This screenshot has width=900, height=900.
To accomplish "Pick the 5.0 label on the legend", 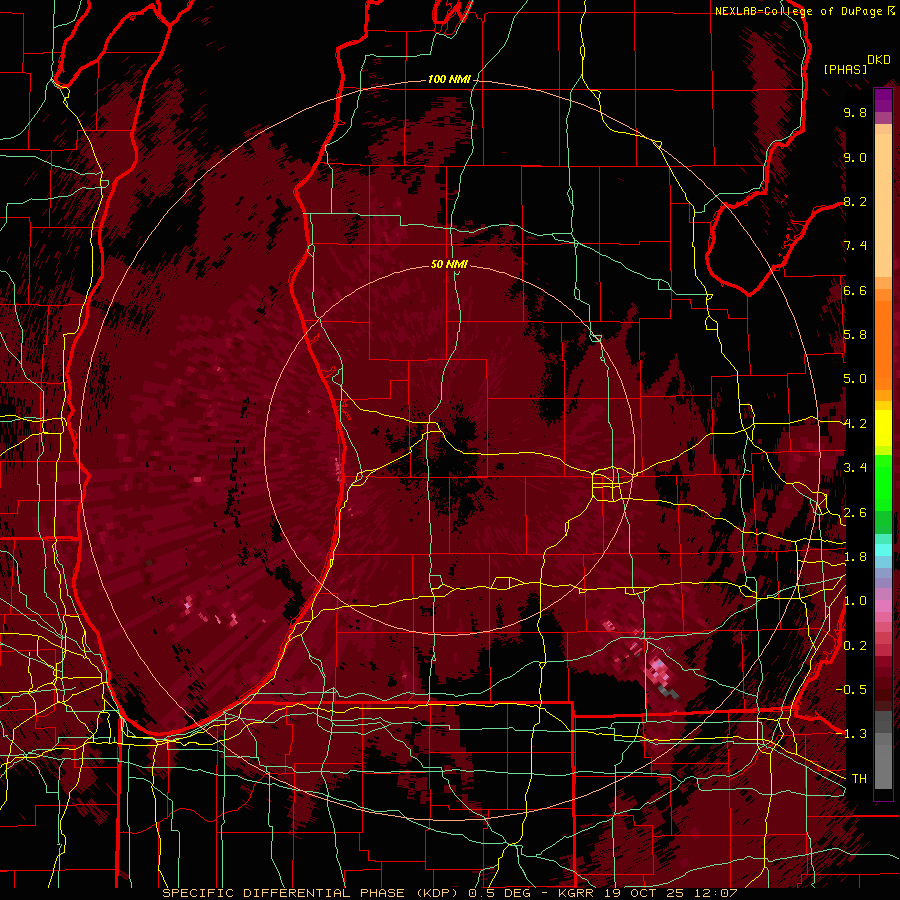I will (x=855, y=379).
